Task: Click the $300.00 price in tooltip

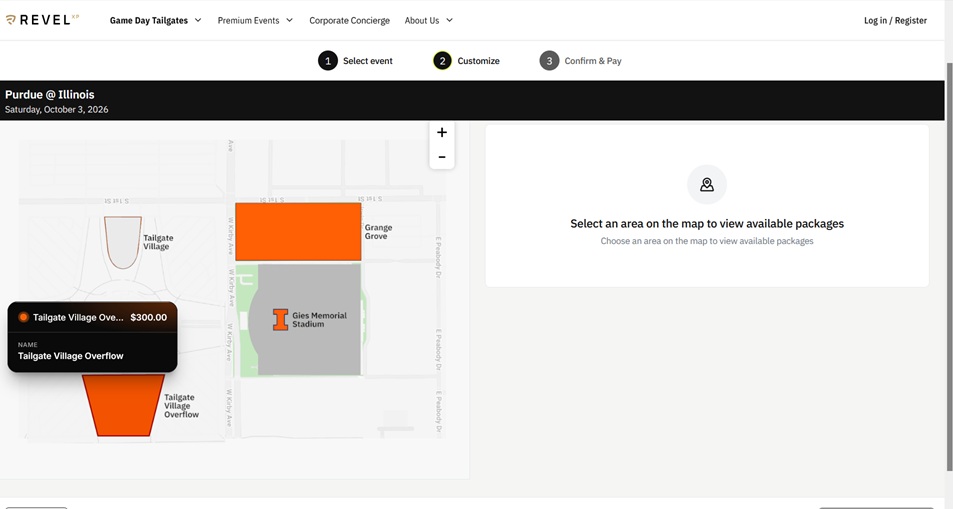Action: tap(148, 317)
